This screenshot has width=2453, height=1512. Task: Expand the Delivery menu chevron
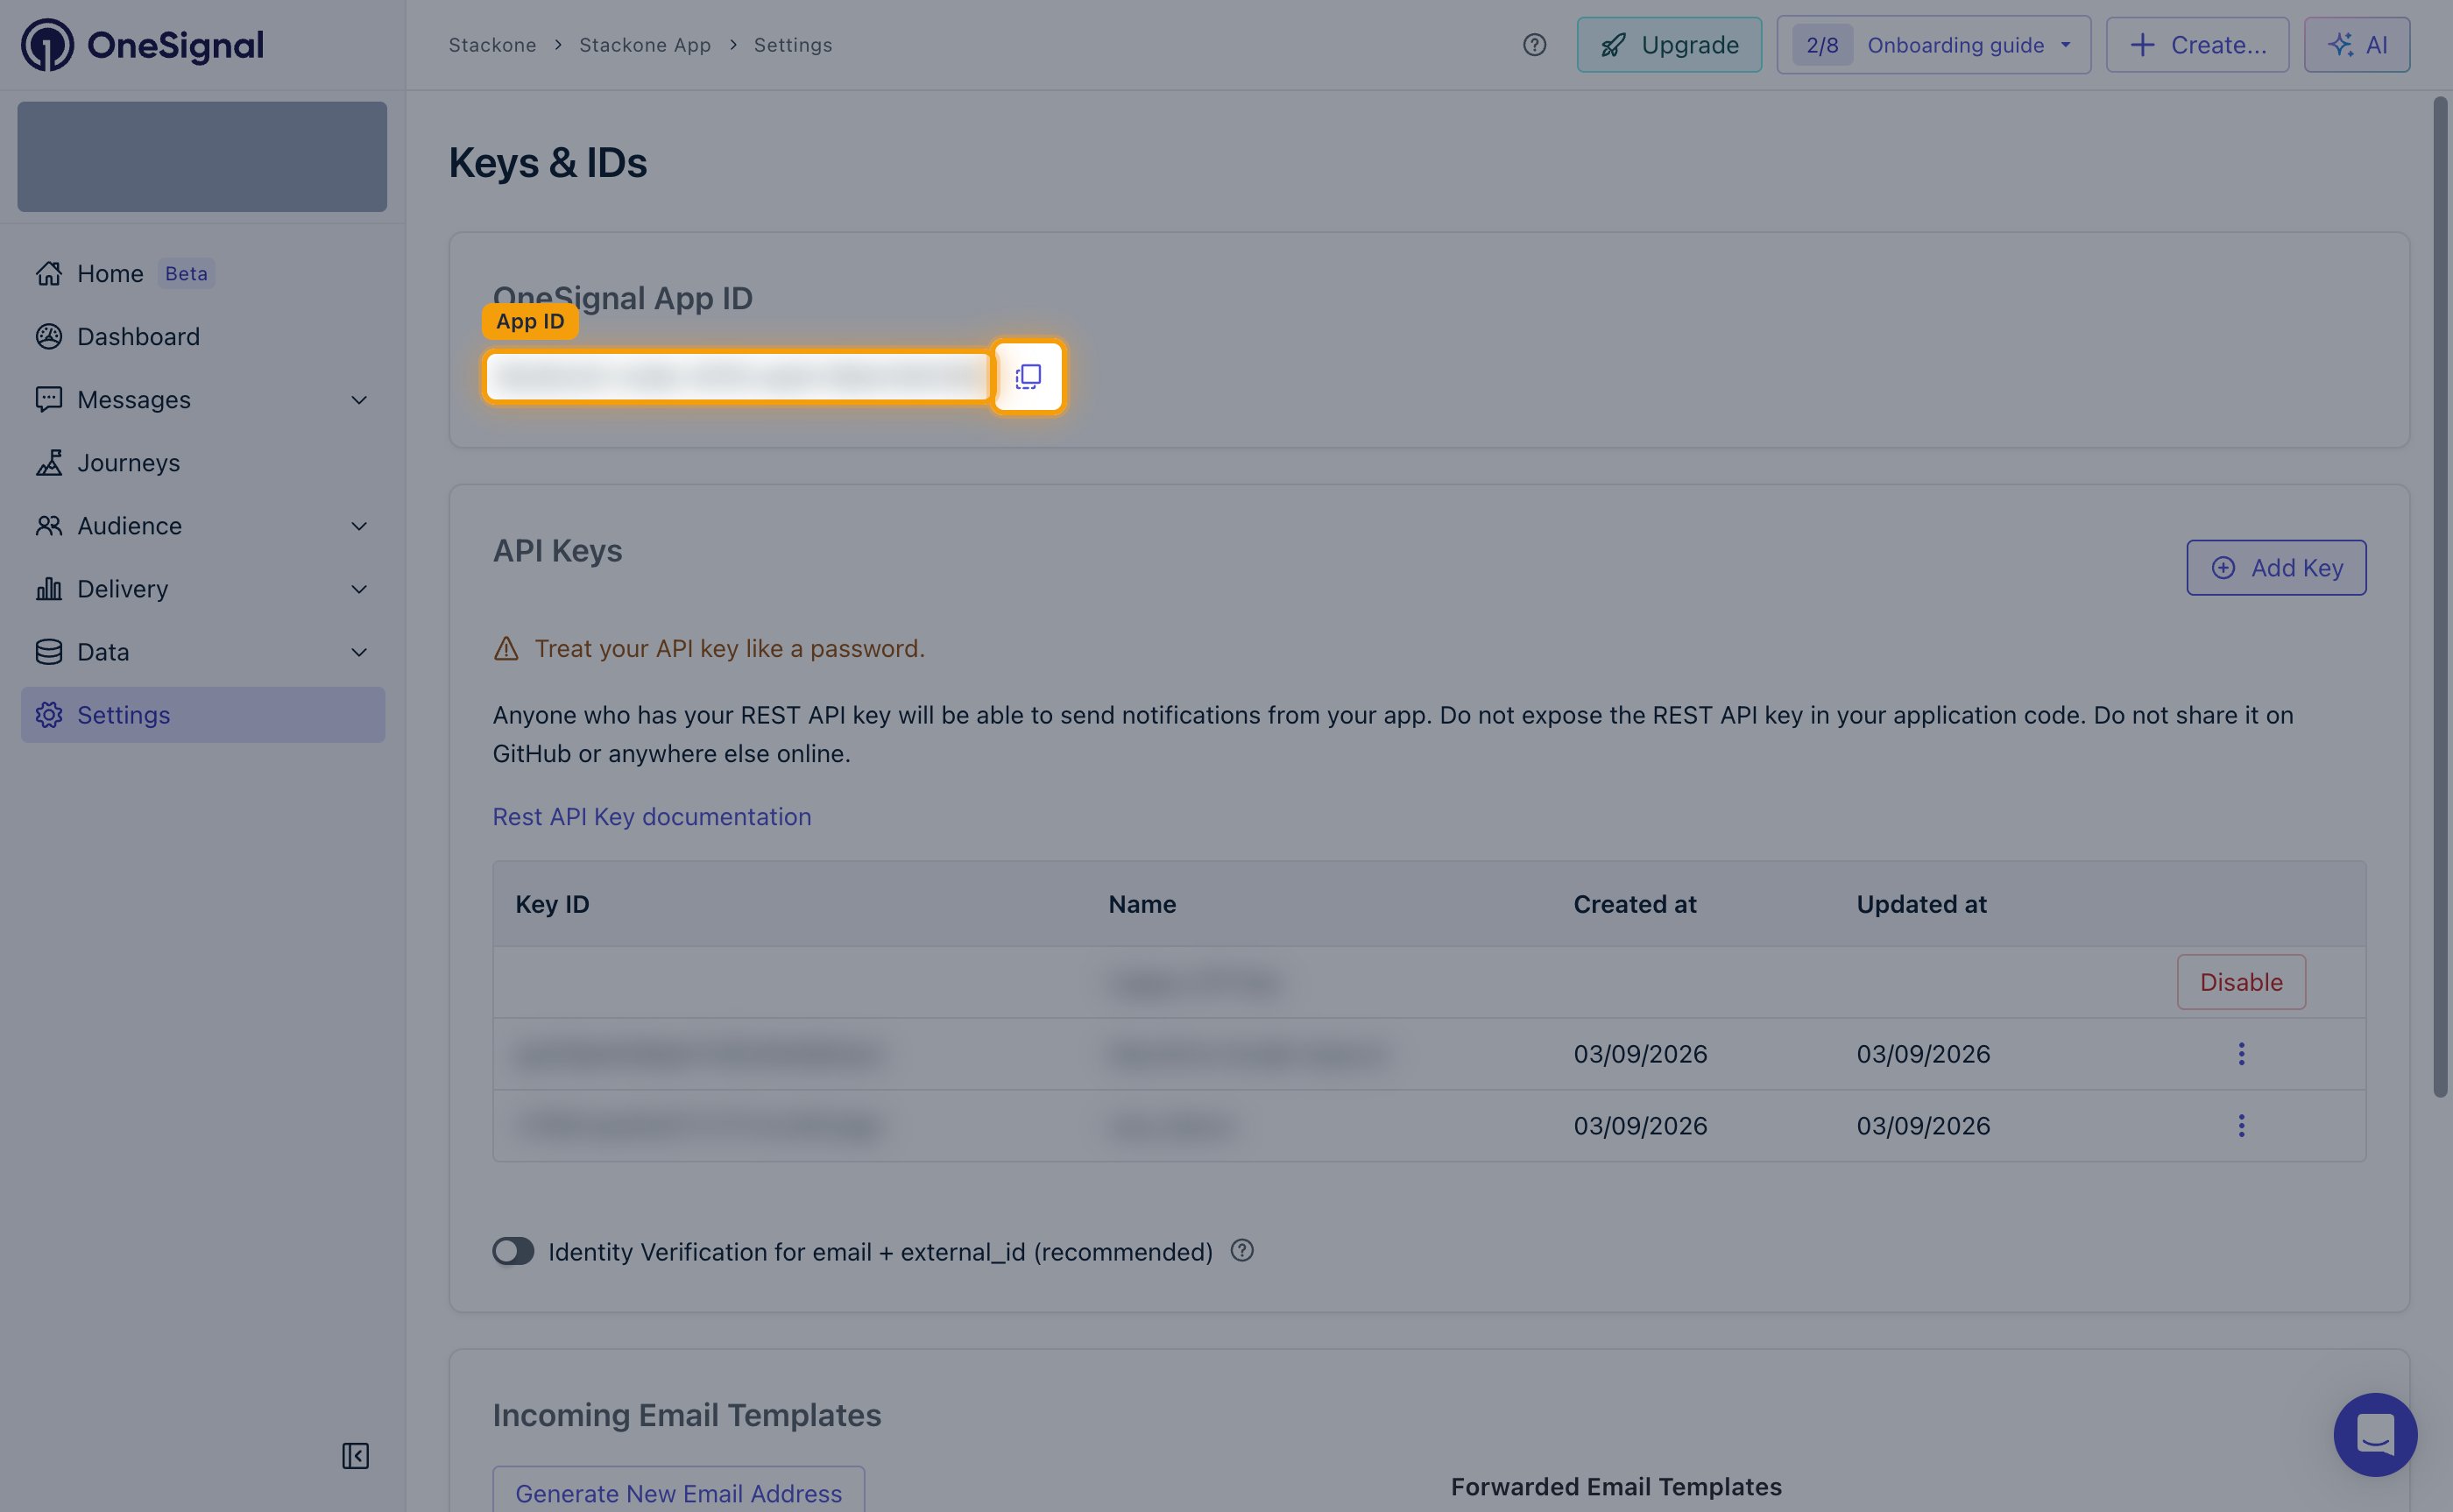[359, 589]
